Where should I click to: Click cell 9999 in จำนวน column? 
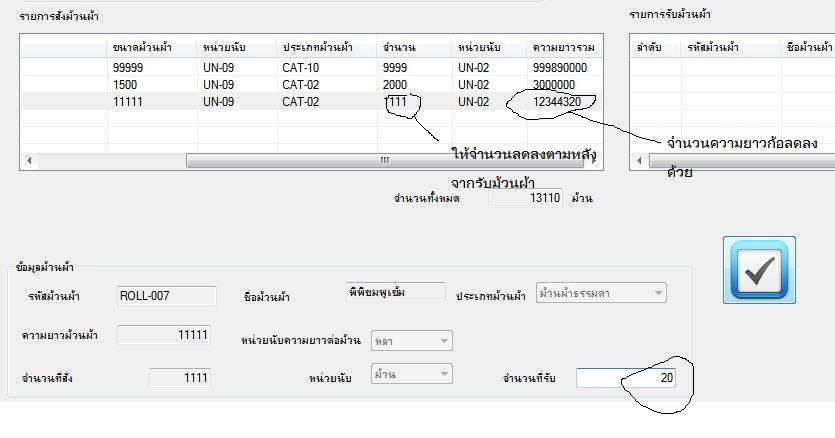click(x=395, y=68)
